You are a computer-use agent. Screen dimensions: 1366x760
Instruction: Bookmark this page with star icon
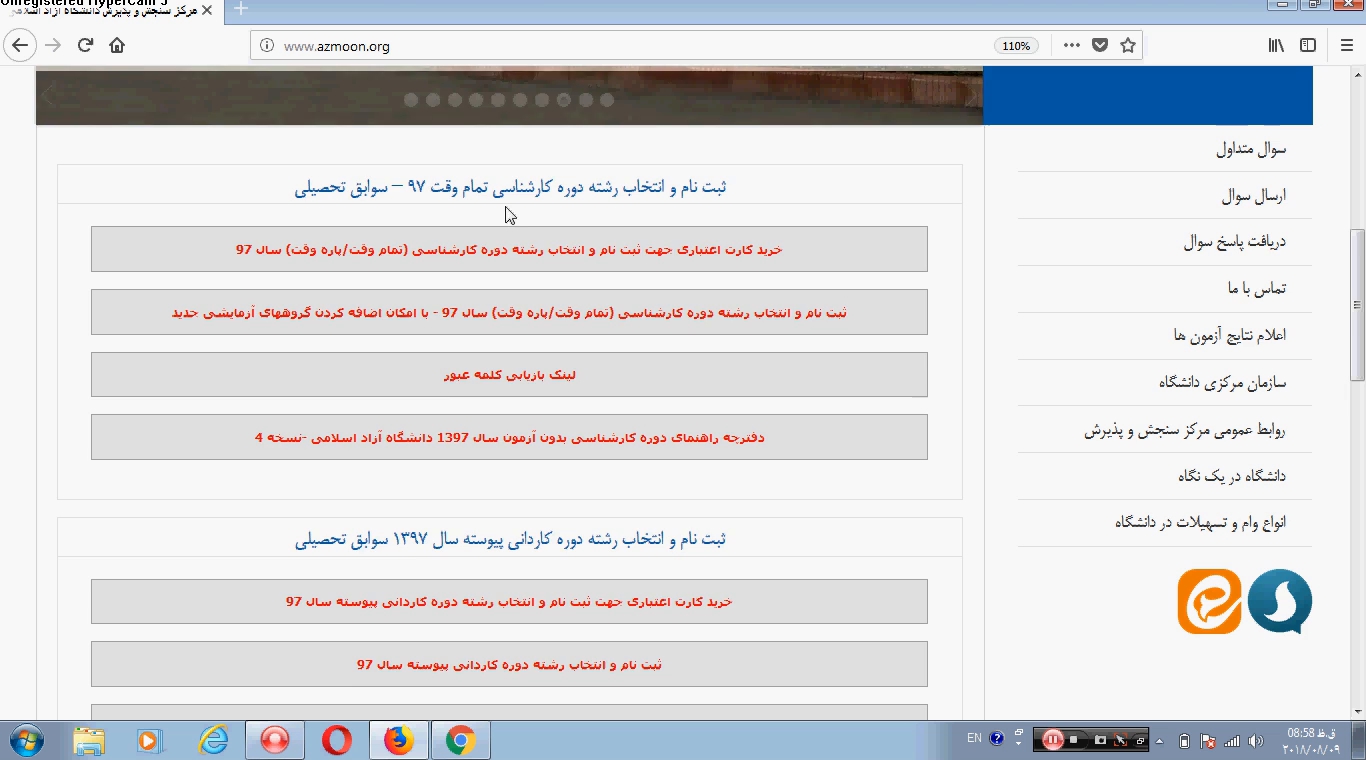pos(1128,45)
